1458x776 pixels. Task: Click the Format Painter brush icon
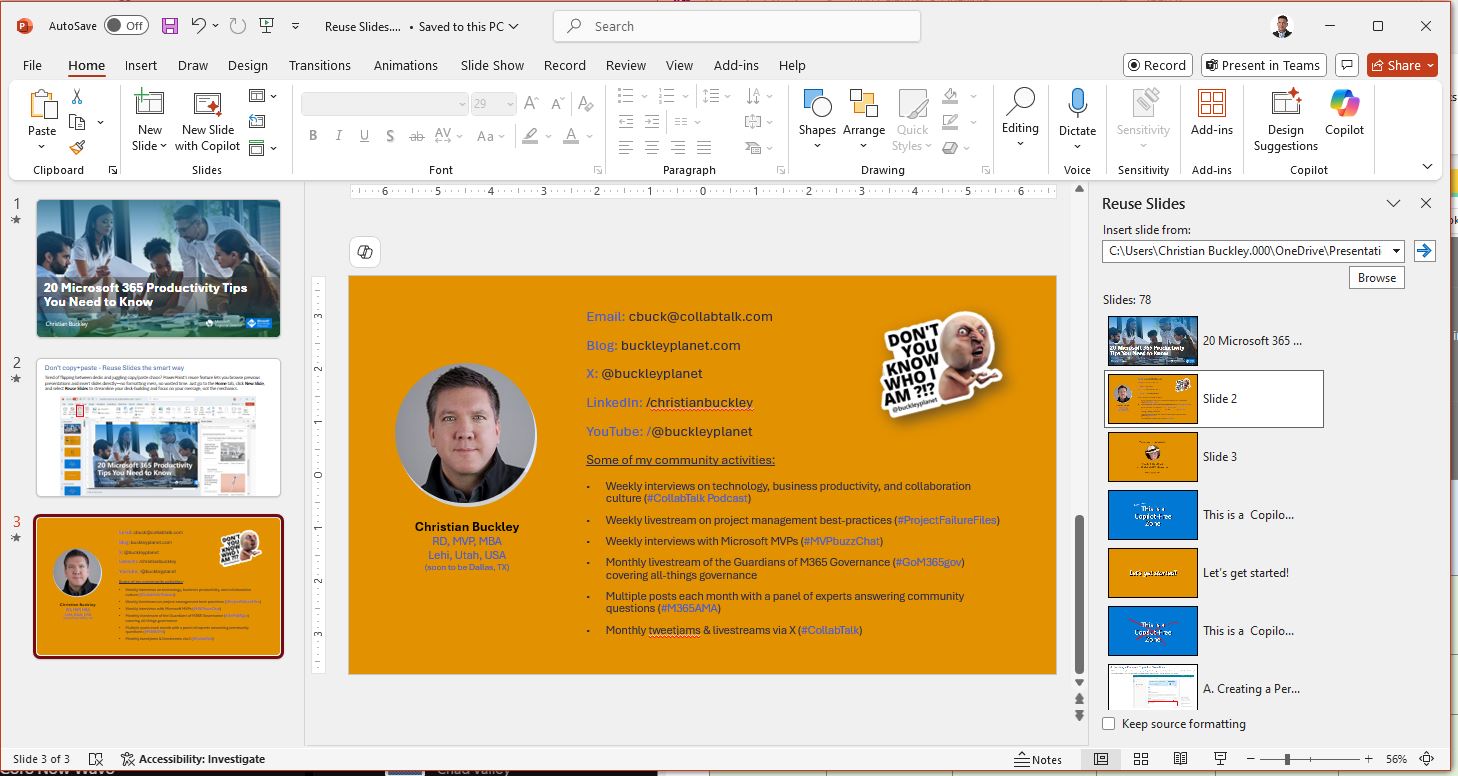tap(77, 147)
